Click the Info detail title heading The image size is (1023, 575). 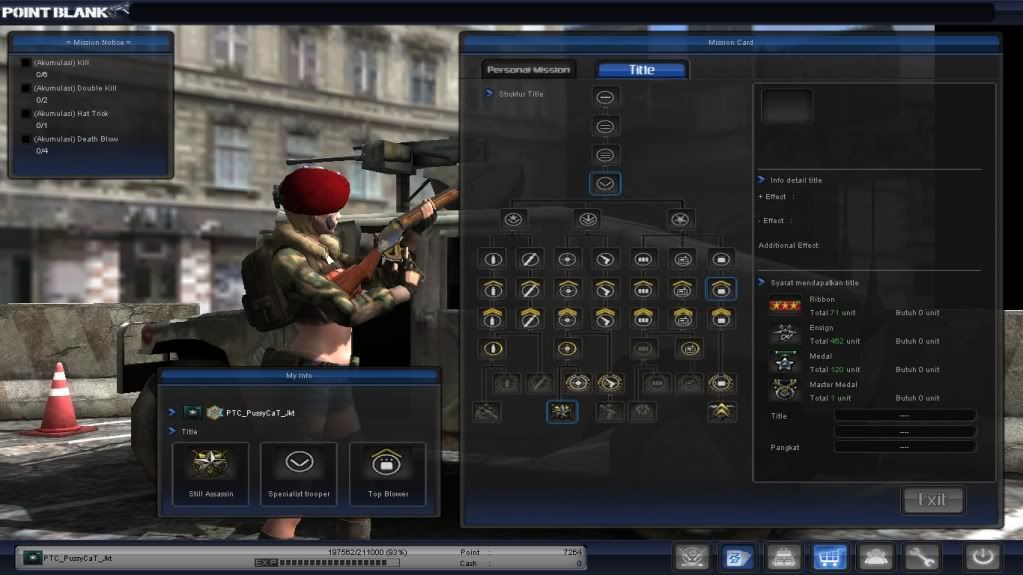point(796,180)
